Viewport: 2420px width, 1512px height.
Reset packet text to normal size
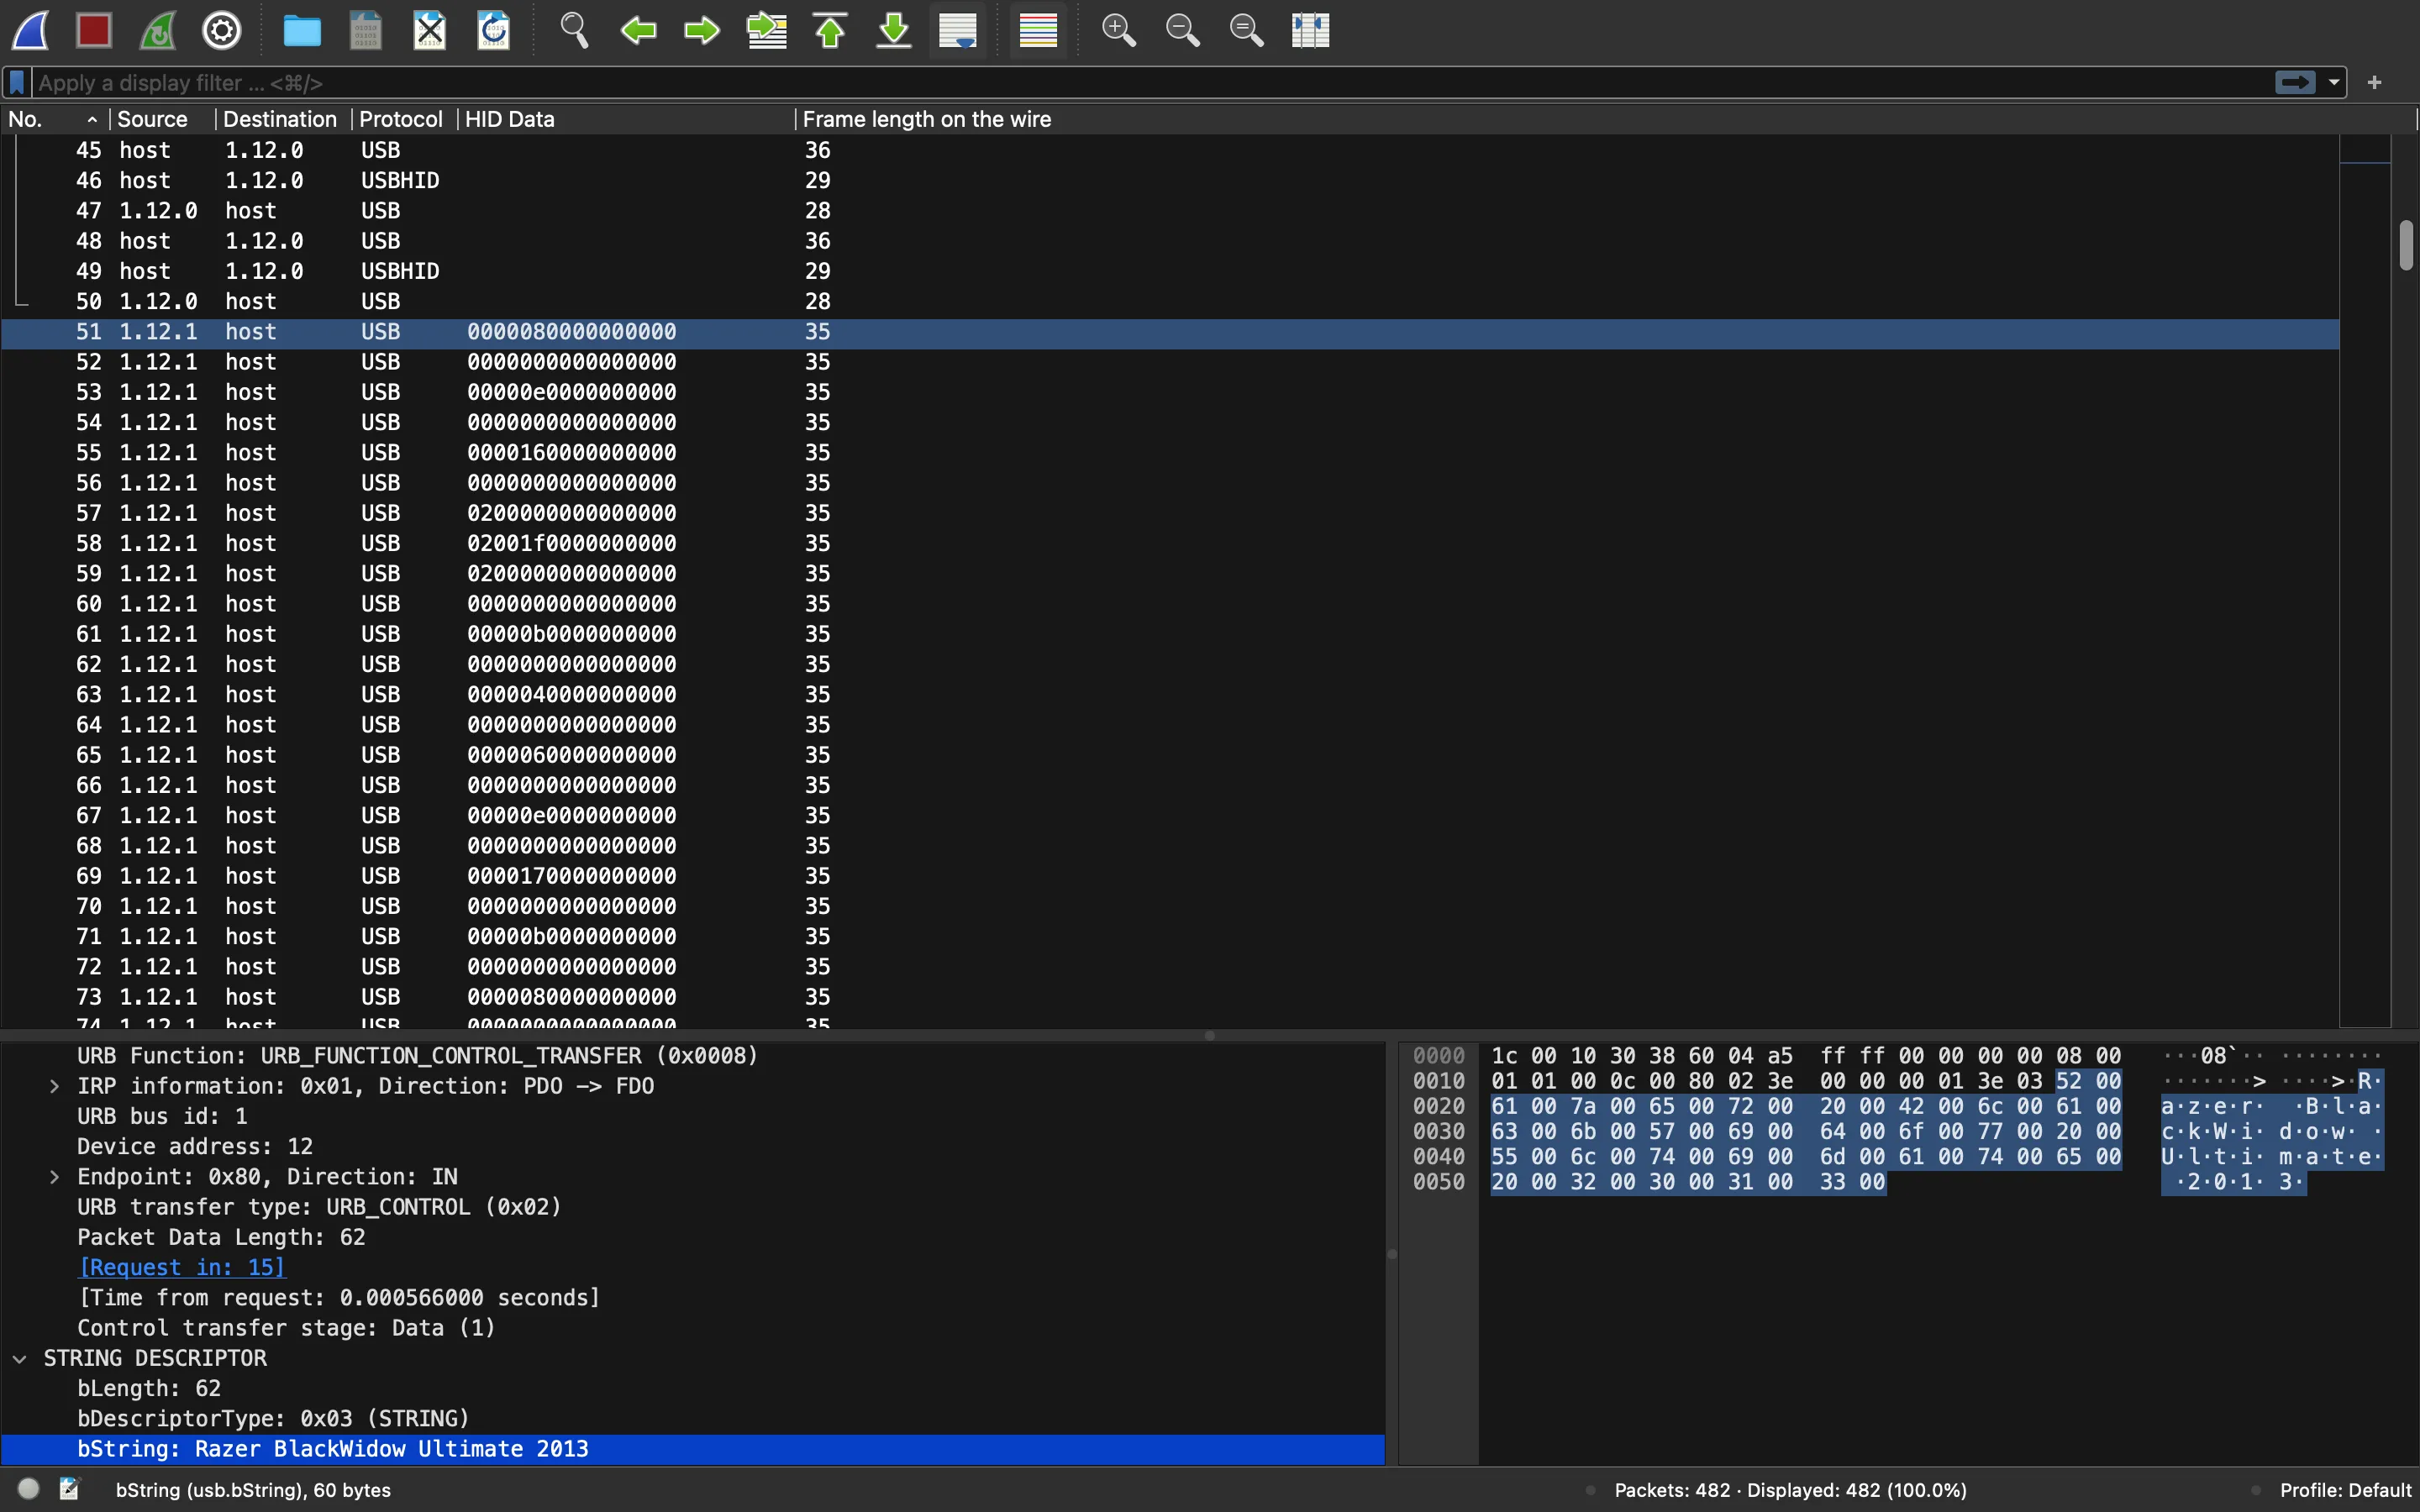[x=1246, y=30]
